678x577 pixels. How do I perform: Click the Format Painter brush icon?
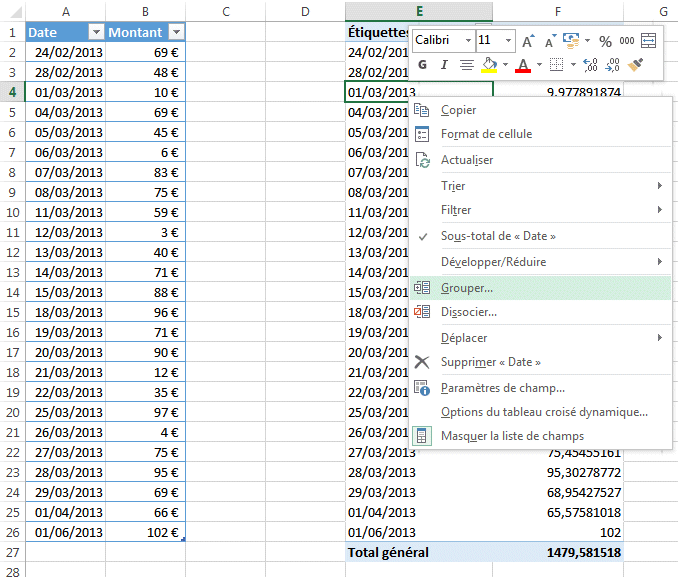click(x=635, y=65)
